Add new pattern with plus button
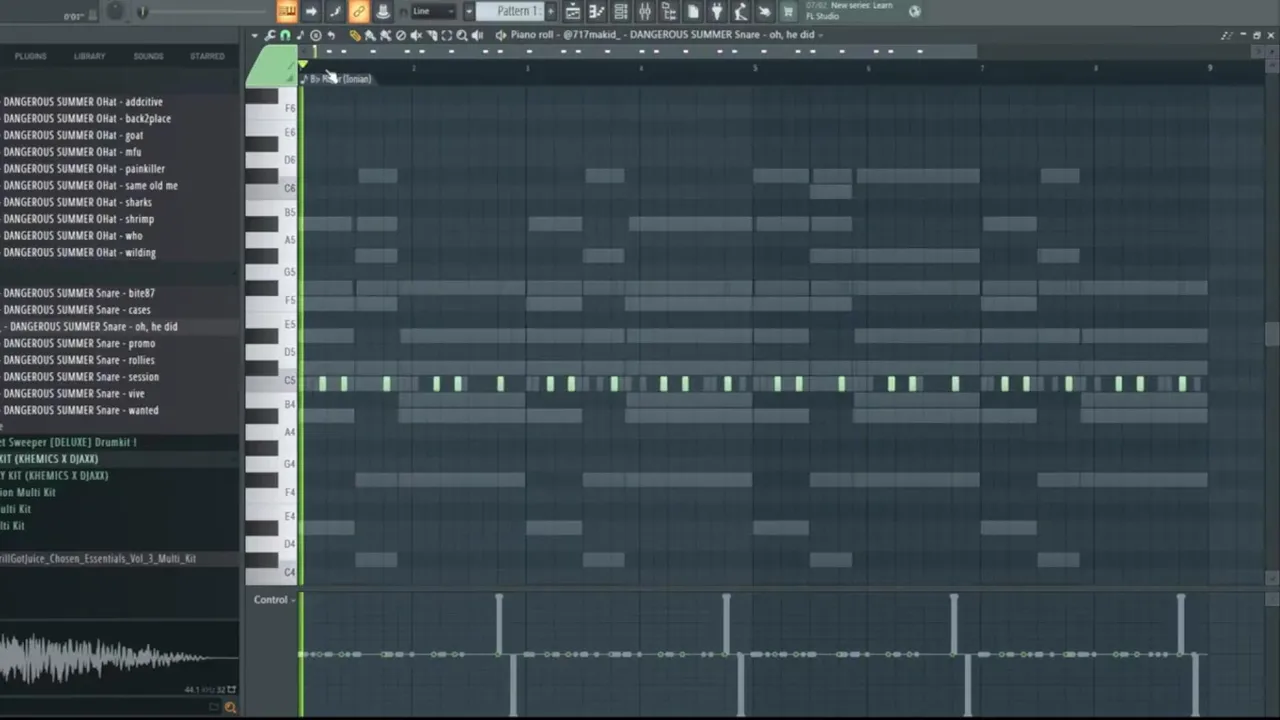The height and width of the screenshot is (720, 1280). [551, 11]
